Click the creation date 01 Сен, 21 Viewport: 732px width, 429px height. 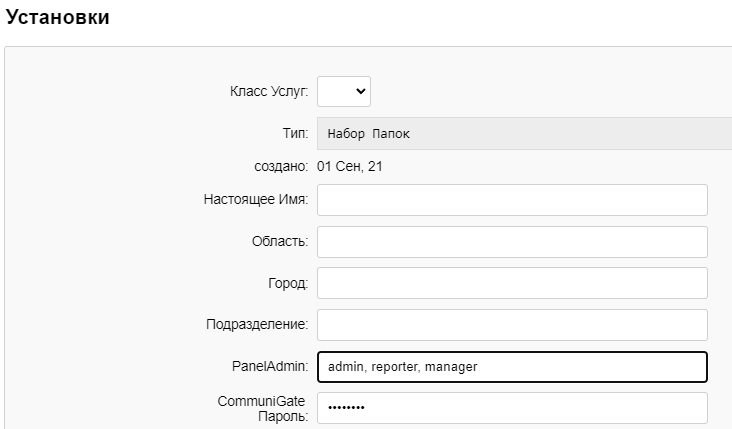coord(350,166)
